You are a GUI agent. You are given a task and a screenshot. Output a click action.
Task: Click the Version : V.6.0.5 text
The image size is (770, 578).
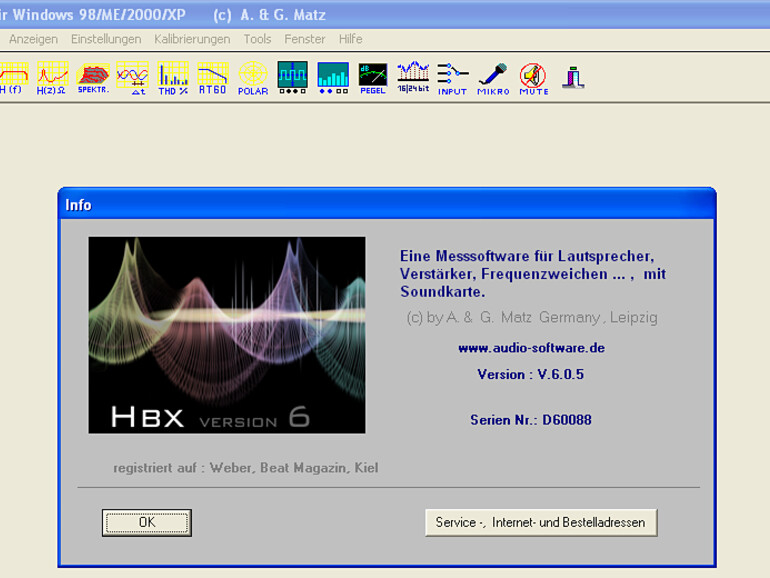coord(530,375)
